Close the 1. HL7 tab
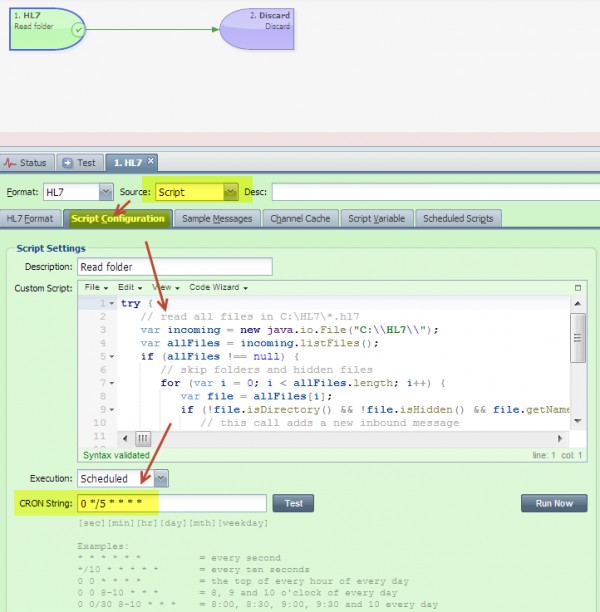Viewport: 600px width, 612px height. pyautogui.click(x=150, y=160)
